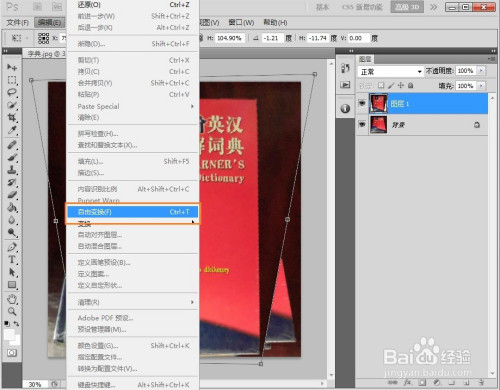This screenshot has height=390, width=500.
Task: Select the Zoom tool
Action: [x=12, y=312]
